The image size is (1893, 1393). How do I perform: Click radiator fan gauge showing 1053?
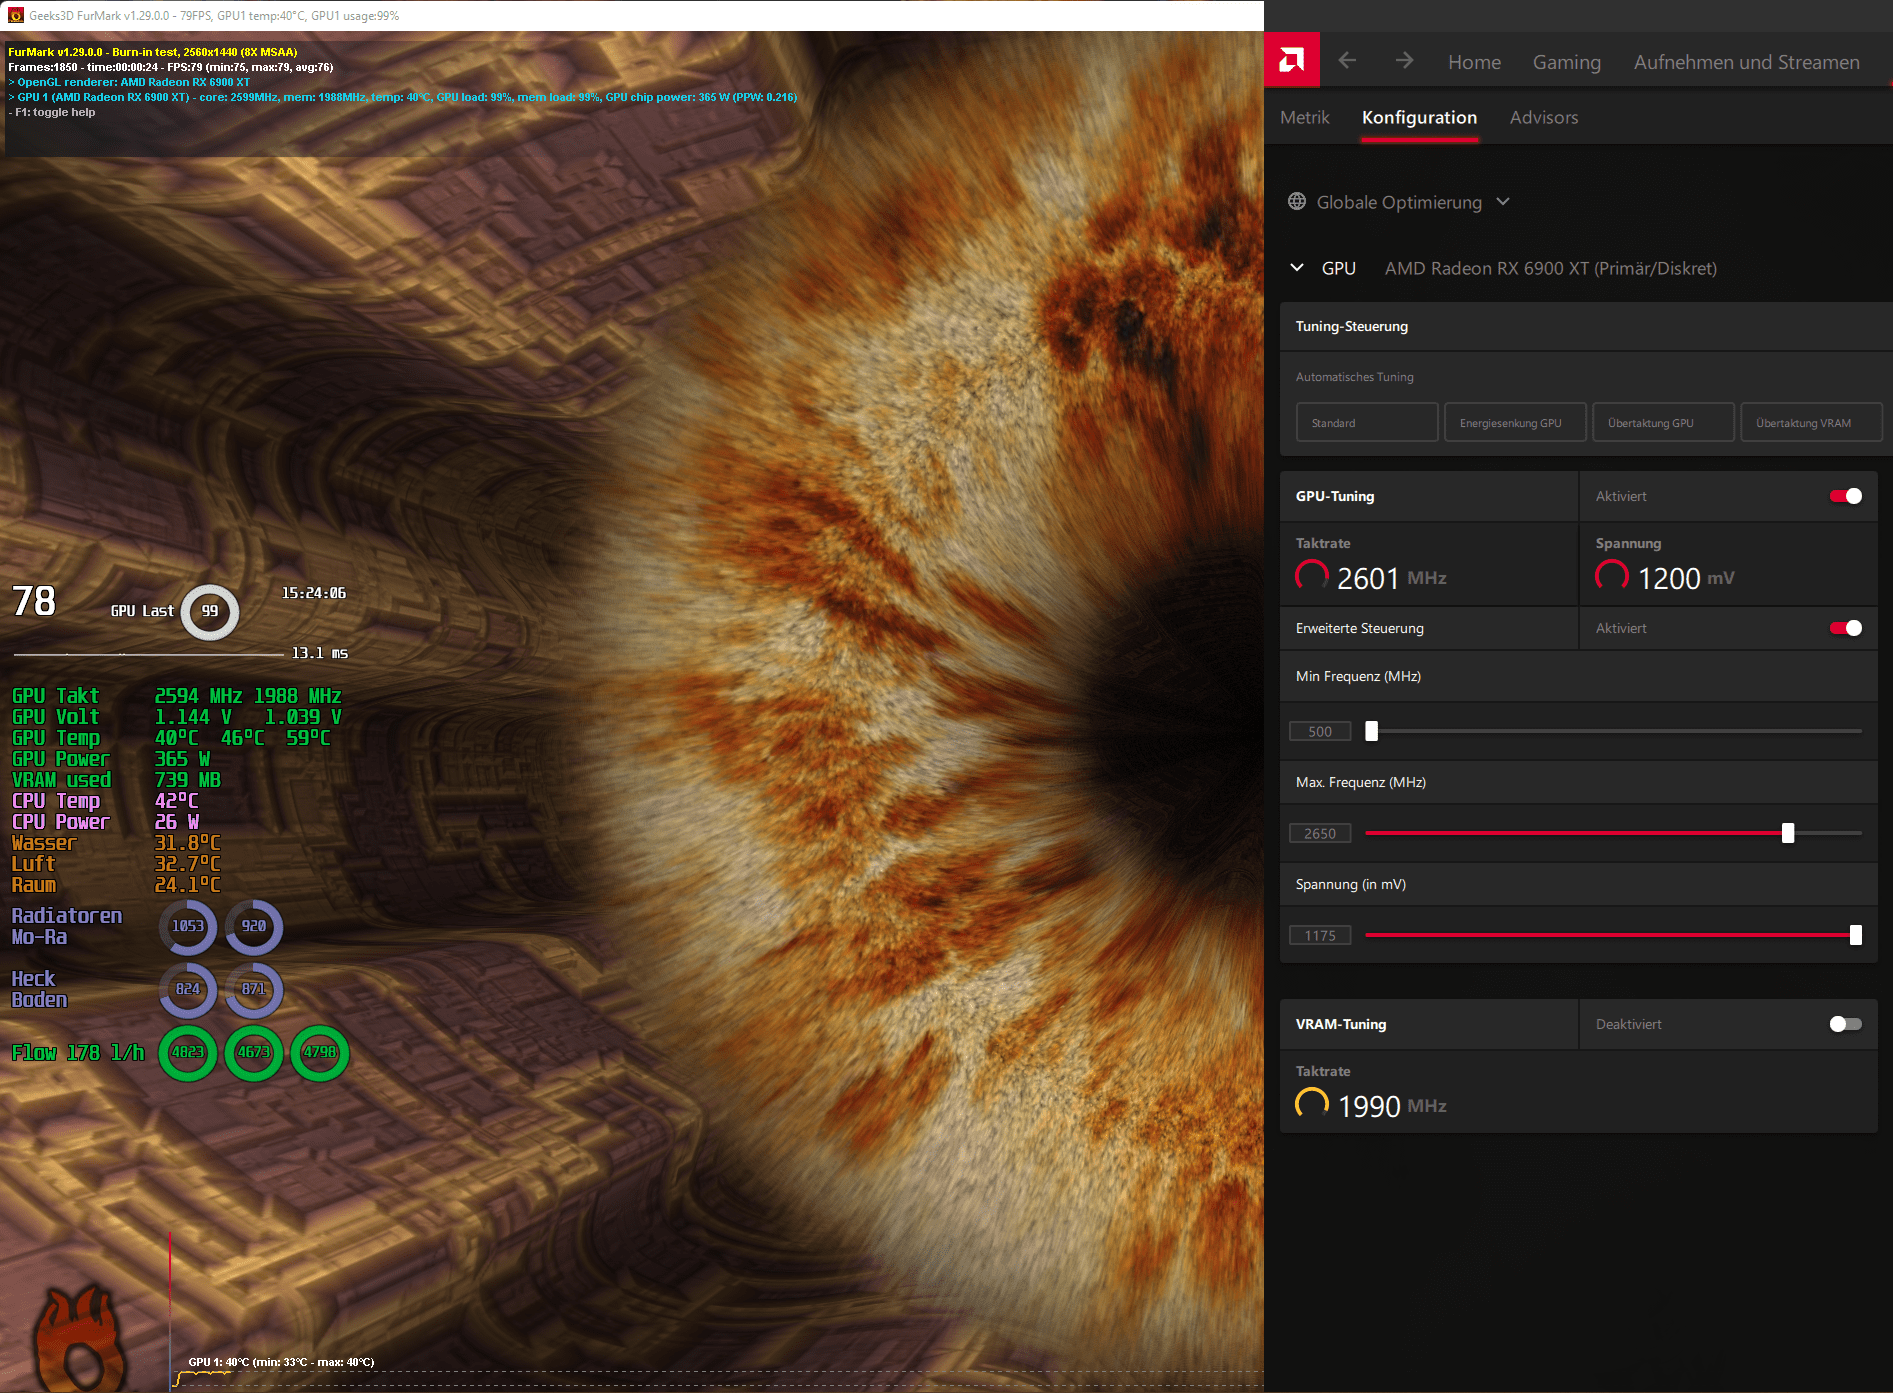coord(188,927)
